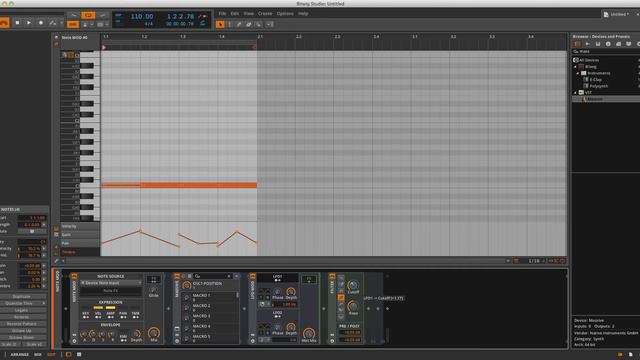The image size is (640, 360).
Task: Click the Duplicate button
Action: click(21, 297)
